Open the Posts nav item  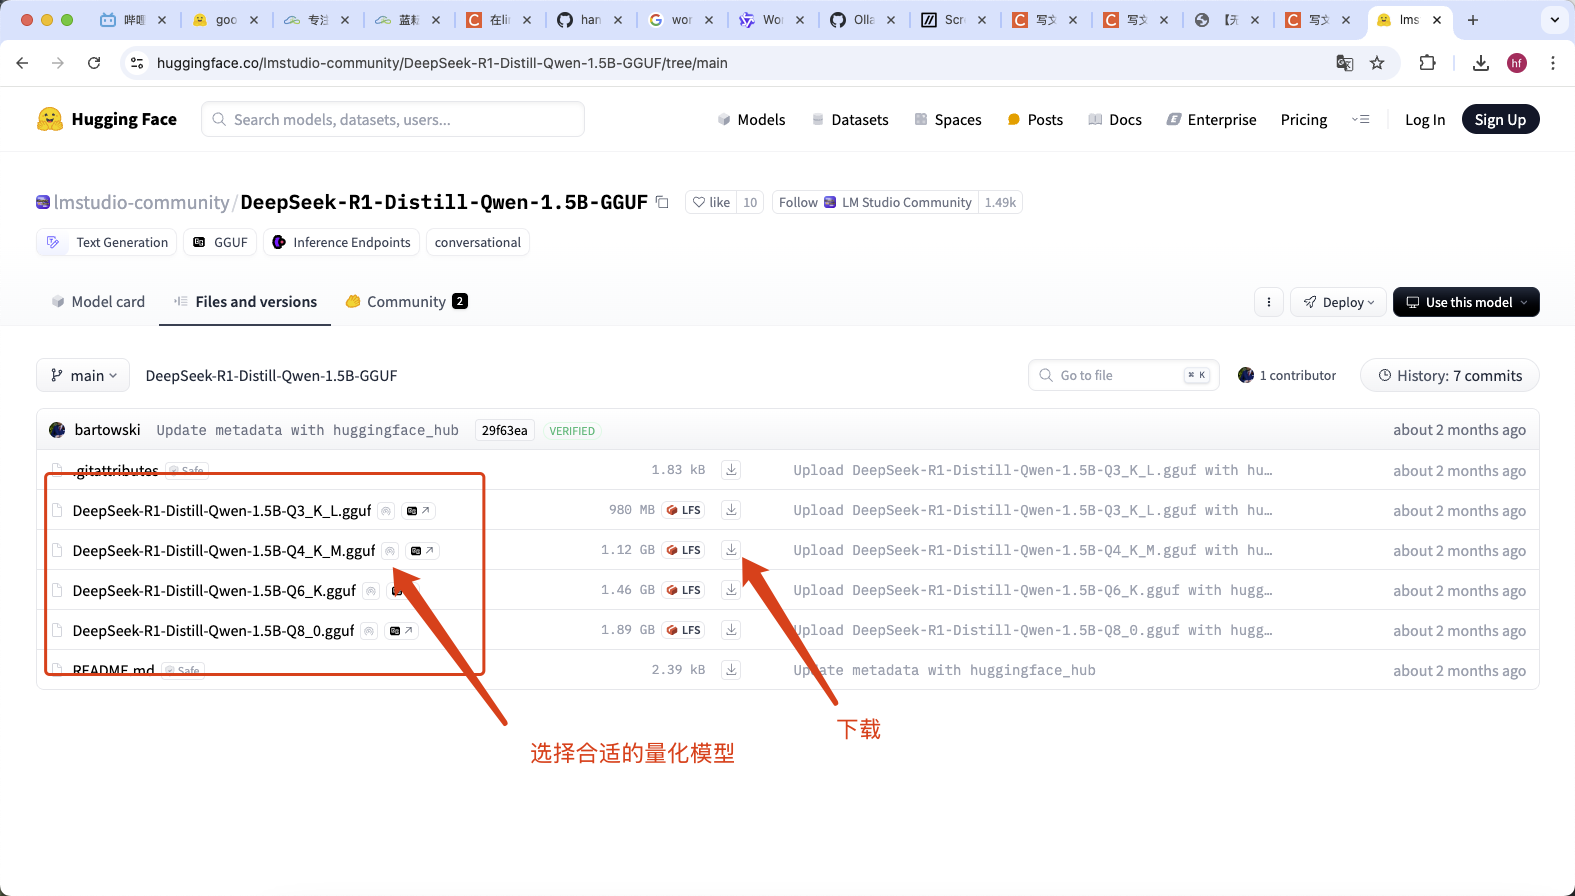[1035, 119]
